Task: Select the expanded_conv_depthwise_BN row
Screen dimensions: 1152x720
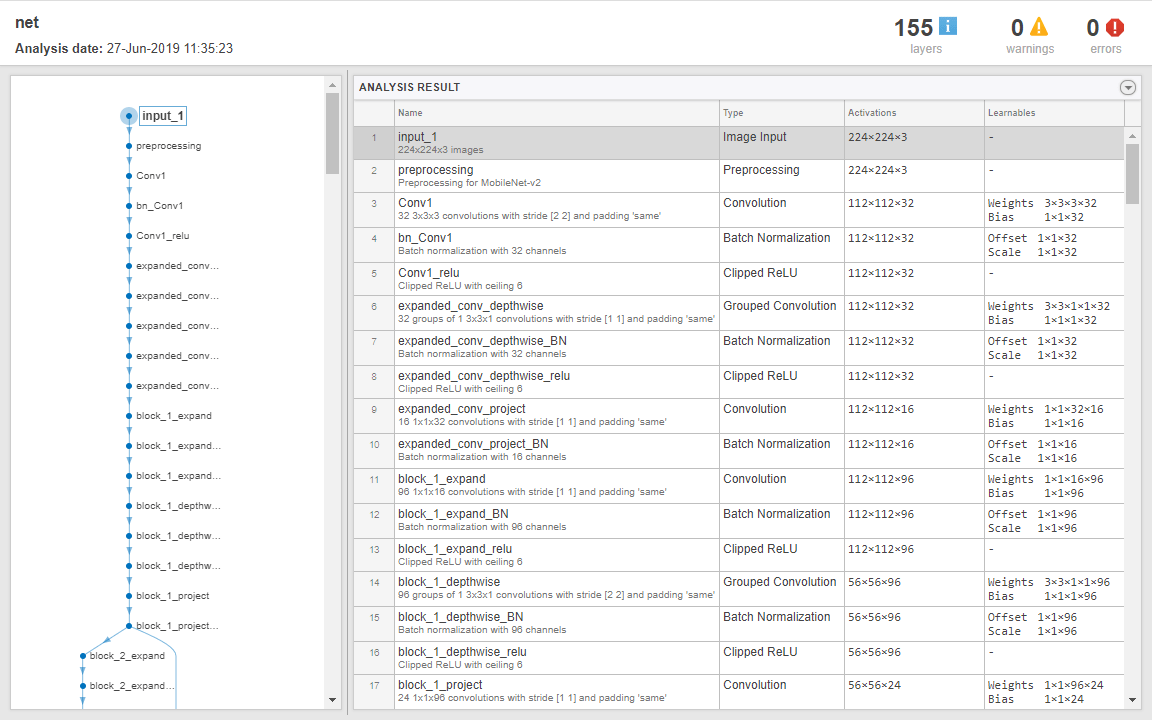Action: coord(739,348)
